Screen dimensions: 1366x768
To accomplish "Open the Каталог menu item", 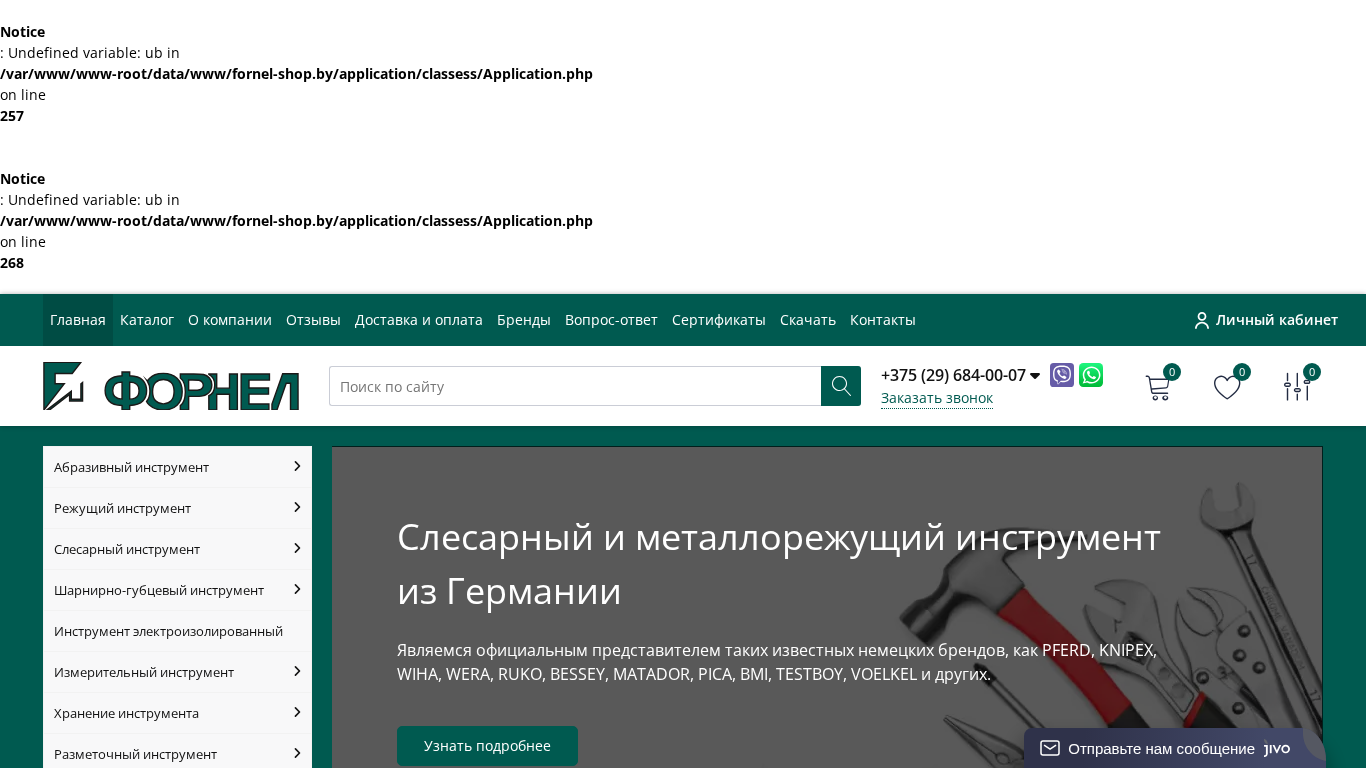I will click(x=147, y=320).
